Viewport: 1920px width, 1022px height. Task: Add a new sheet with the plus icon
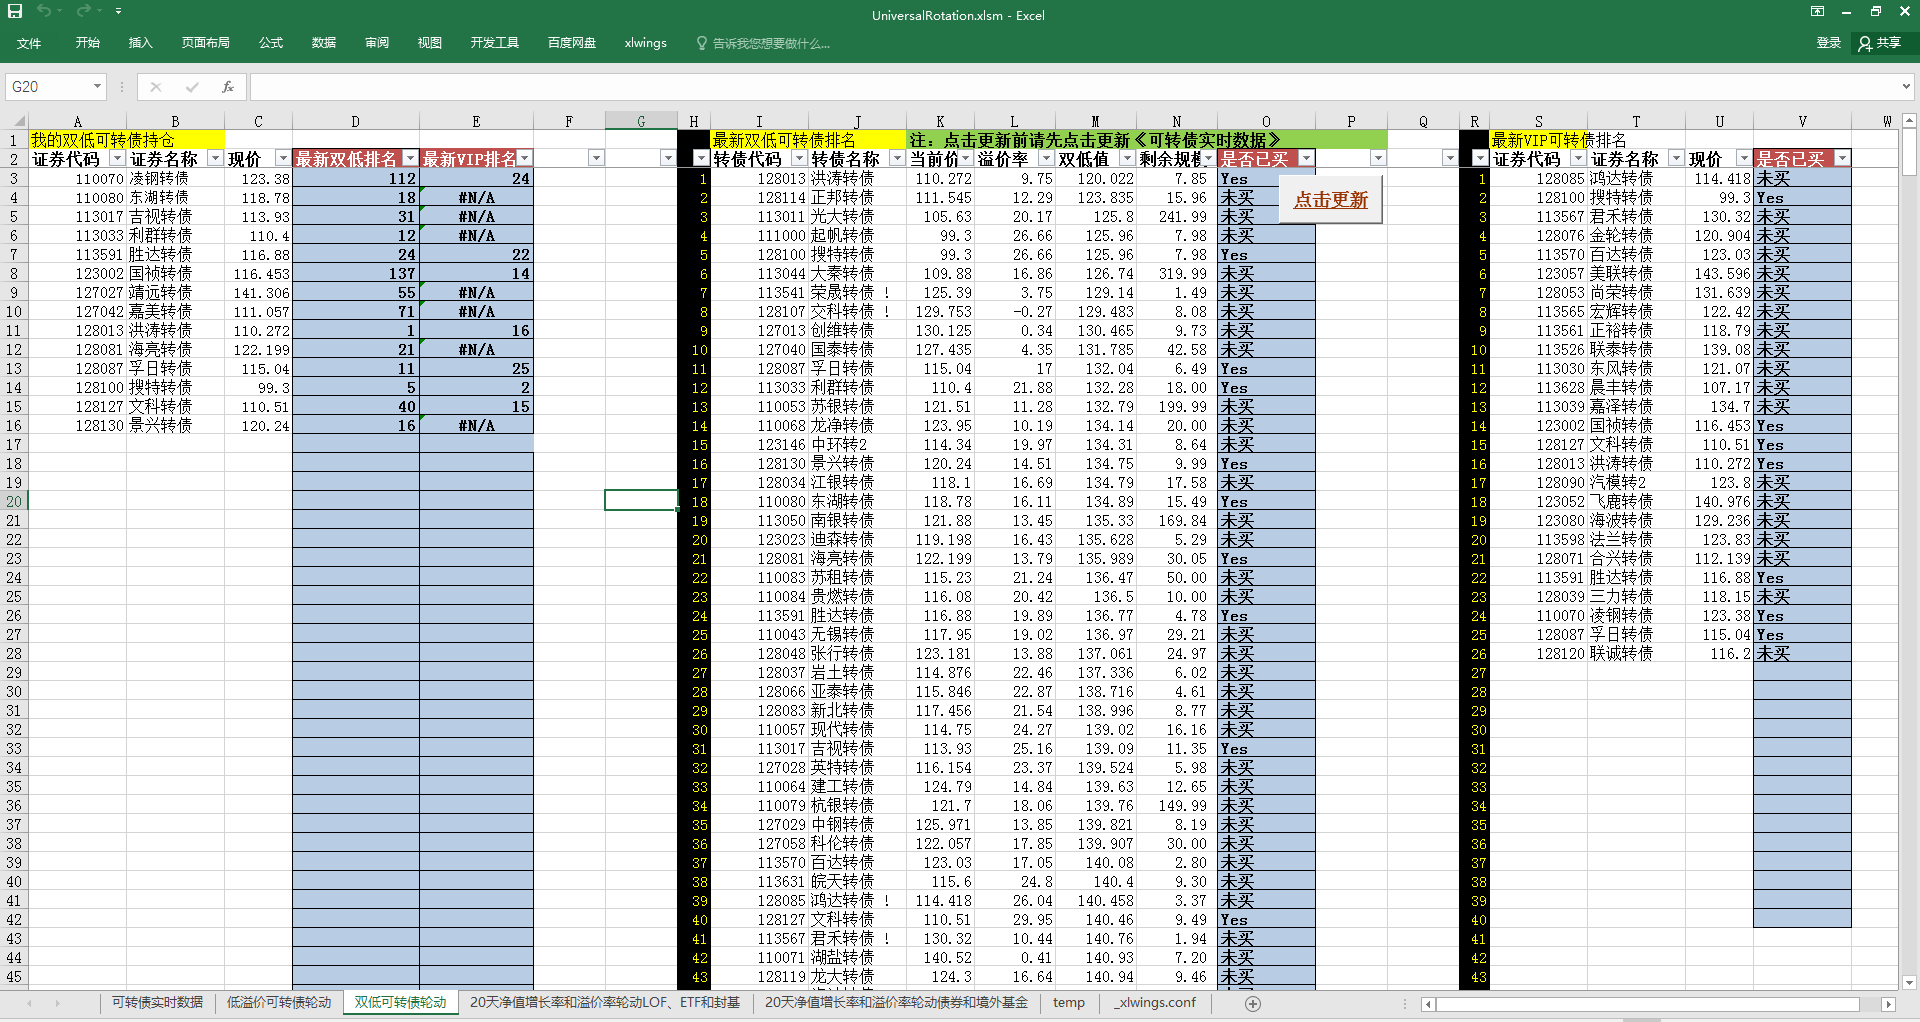[x=1253, y=1003]
